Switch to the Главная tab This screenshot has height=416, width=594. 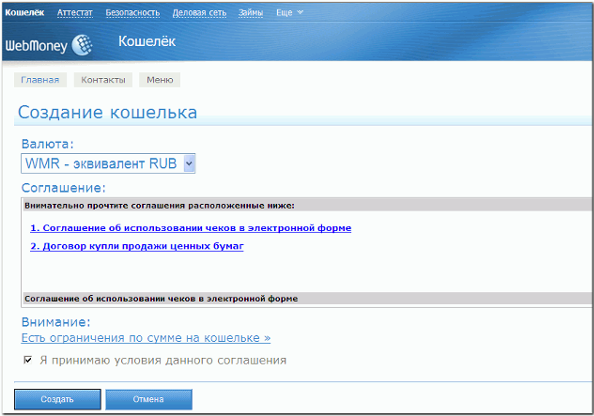[40, 80]
